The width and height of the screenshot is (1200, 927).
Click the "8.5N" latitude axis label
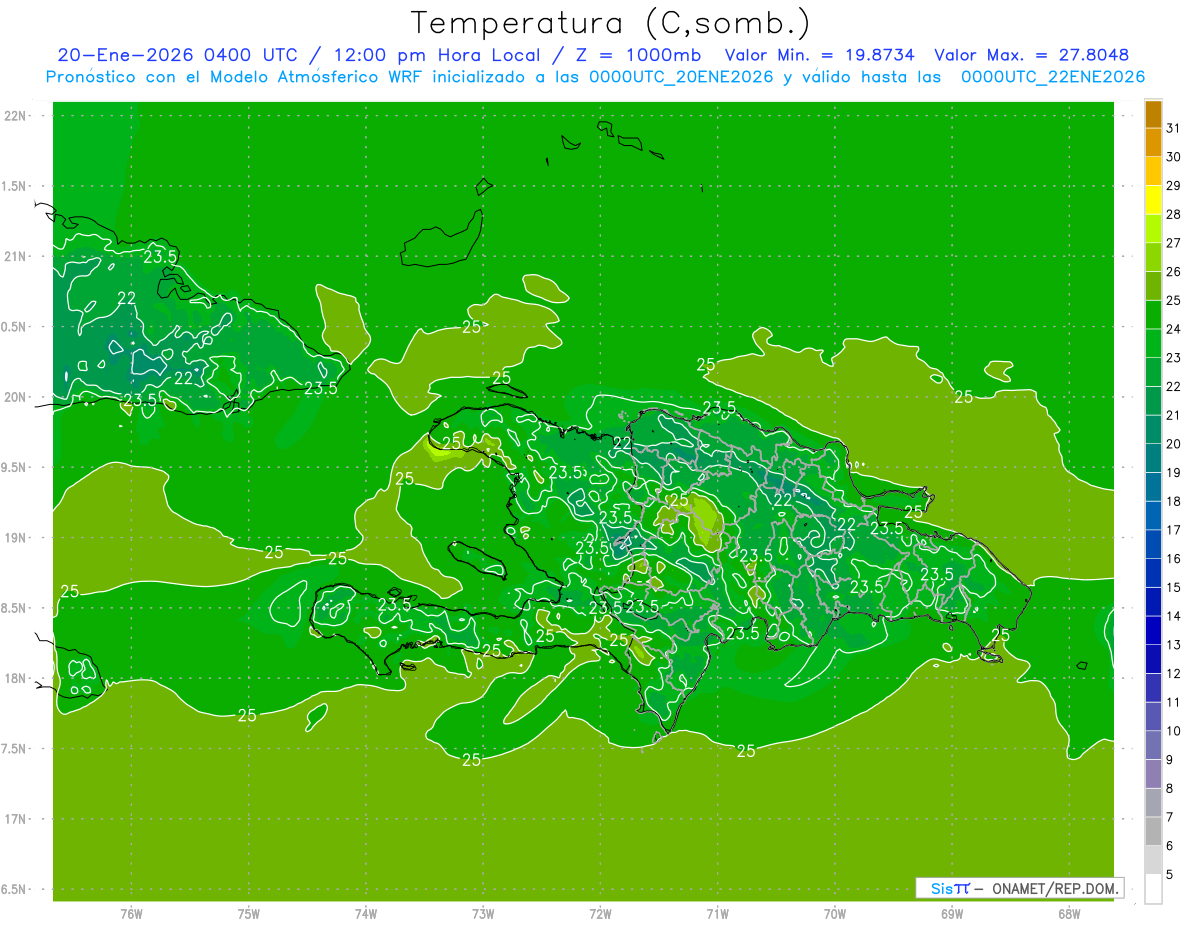(x=16, y=608)
